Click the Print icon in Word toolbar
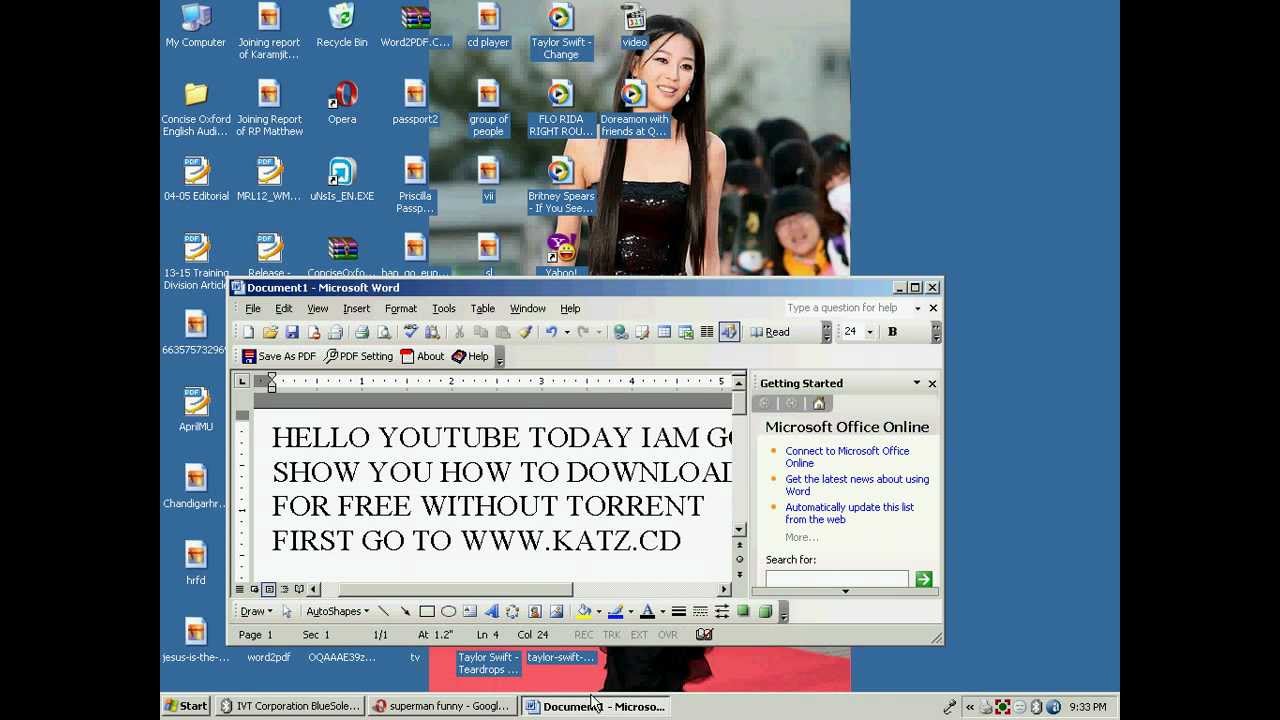 click(x=362, y=332)
